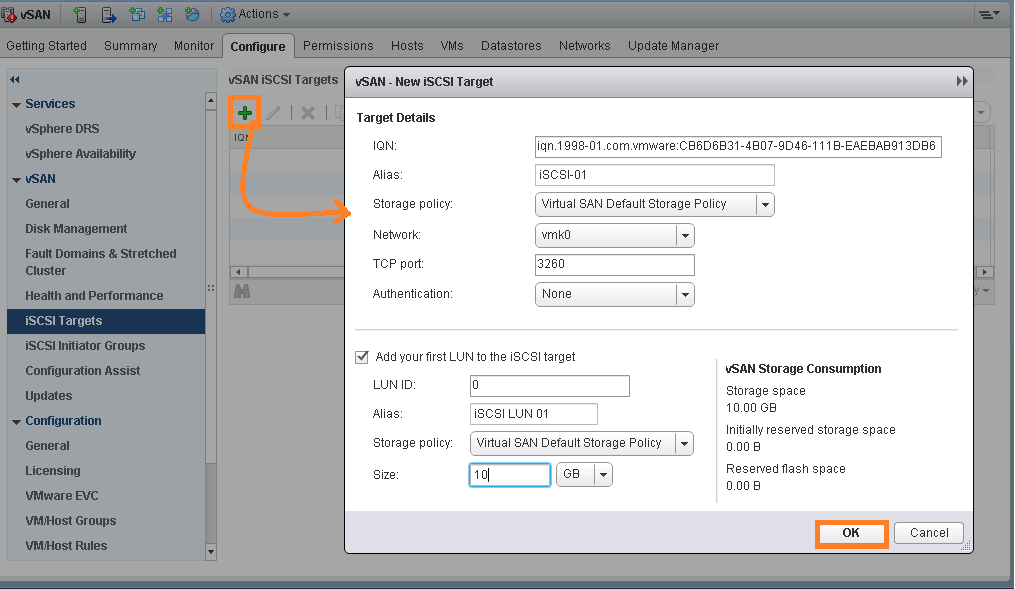Click the resource pool pie chart icon

coord(193,14)
